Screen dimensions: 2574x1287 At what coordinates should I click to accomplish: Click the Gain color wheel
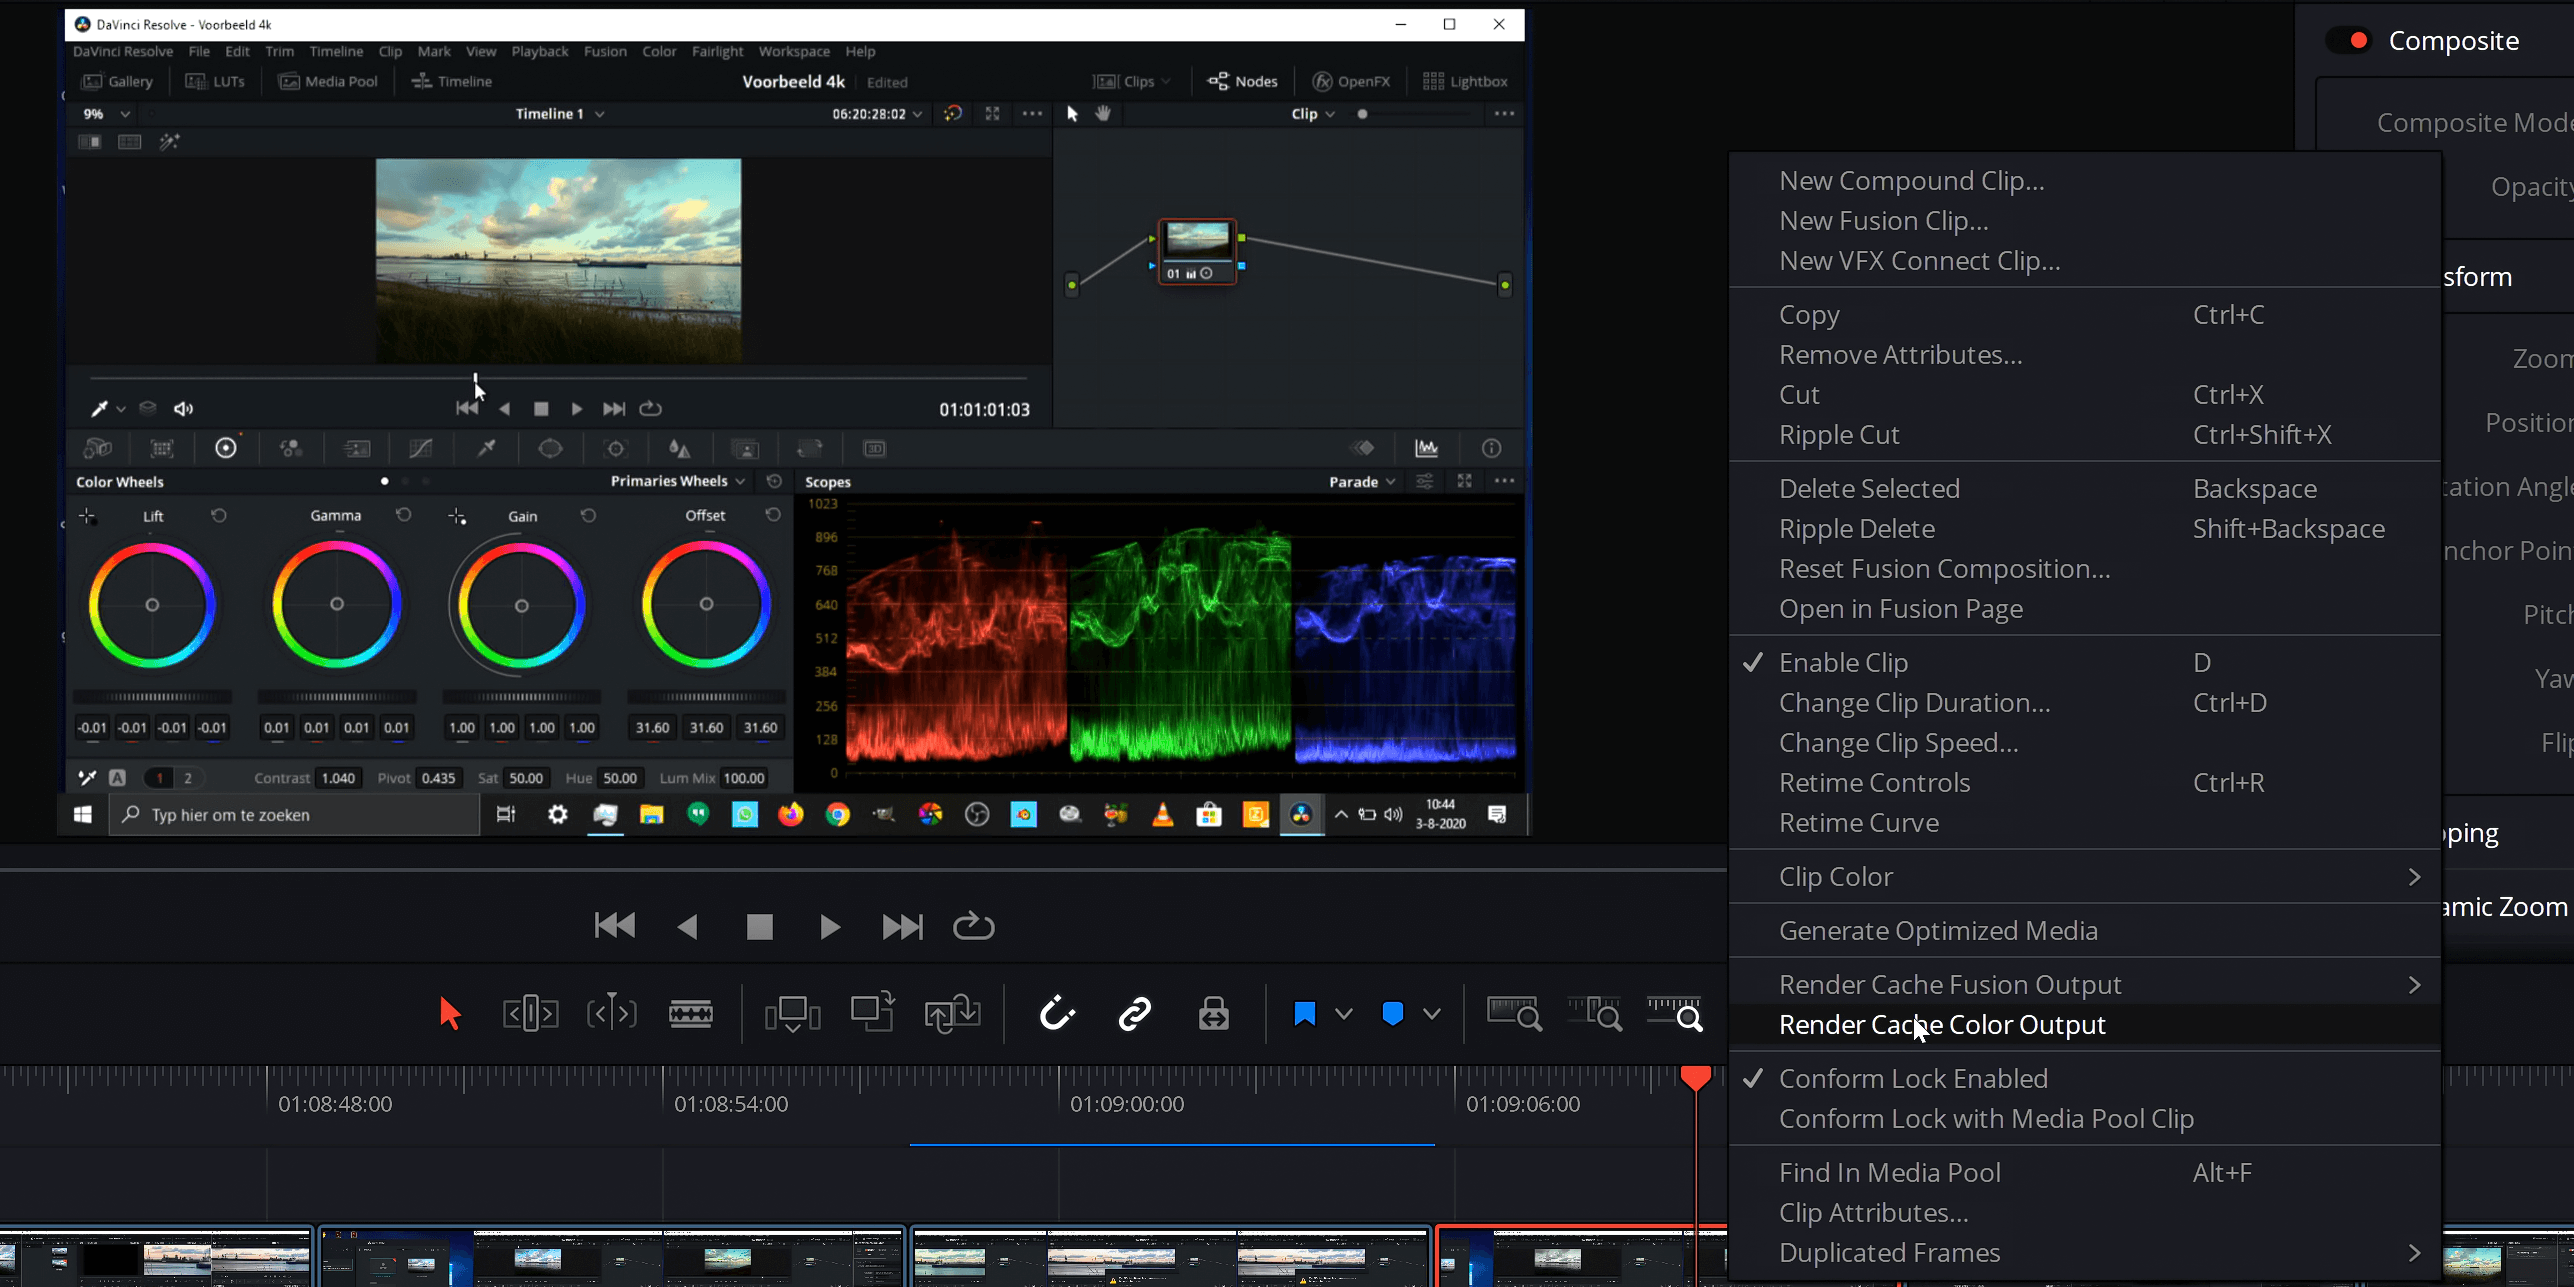[520, 604]
